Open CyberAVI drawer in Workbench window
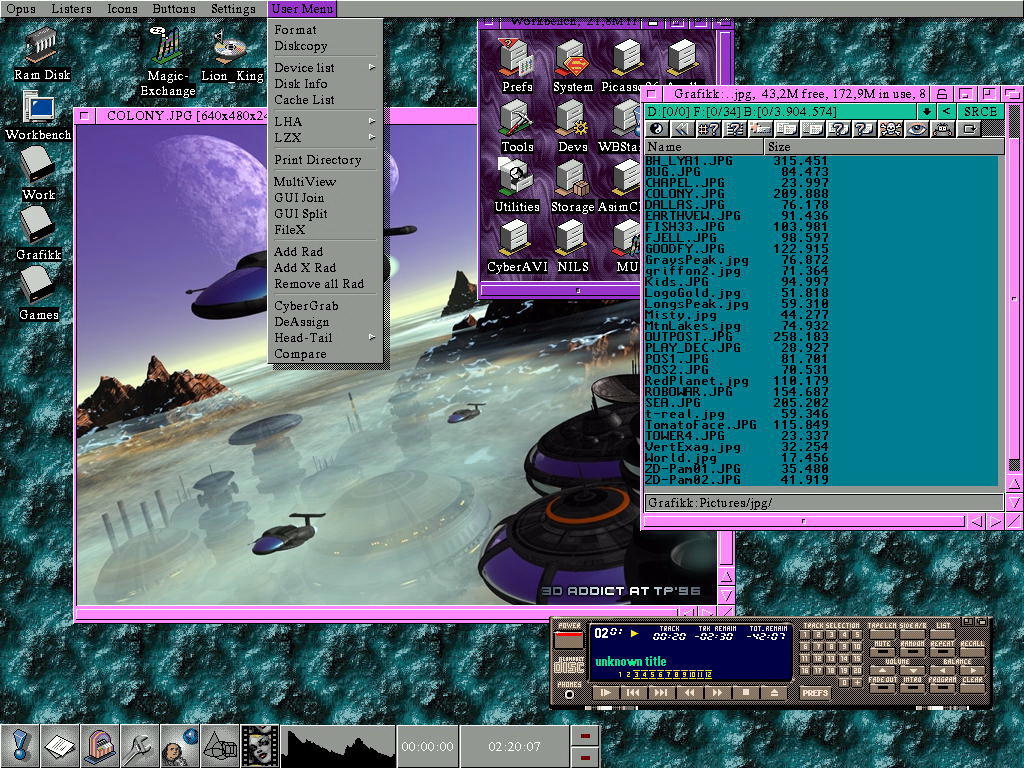This screenshot has width=1024, height=768. [x=517, y=246]
